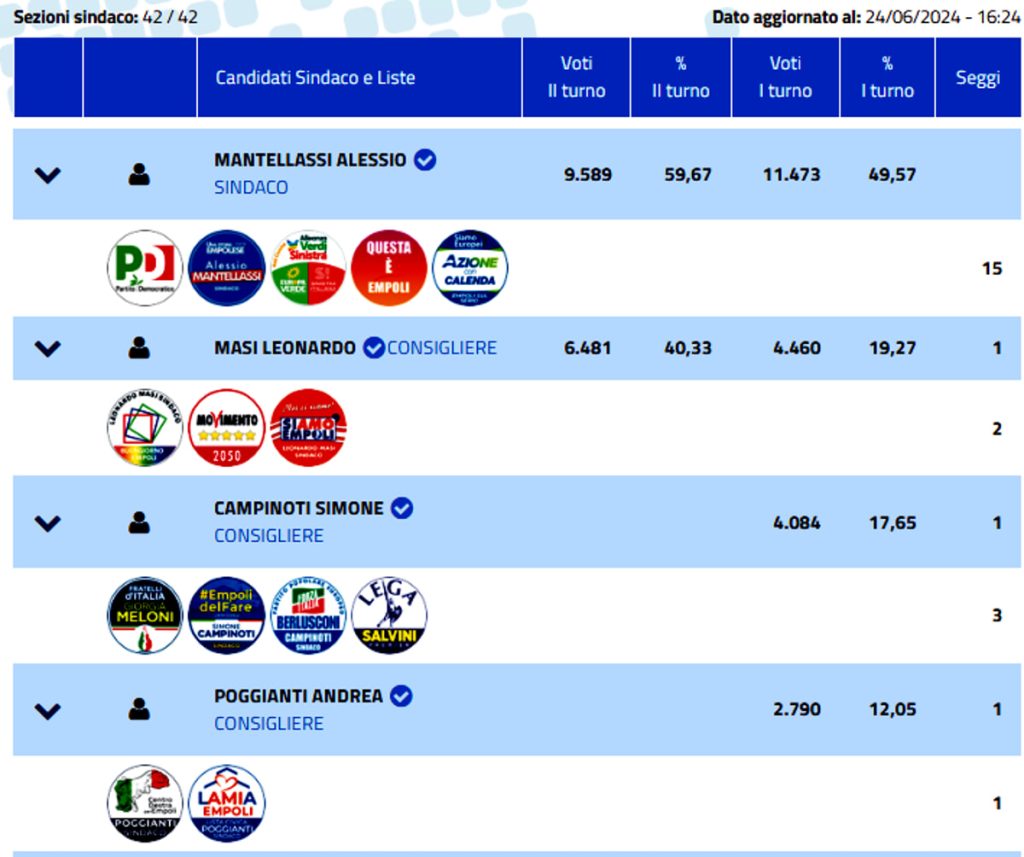
Task: Click the Seggi column header
Action: point(978,77)
